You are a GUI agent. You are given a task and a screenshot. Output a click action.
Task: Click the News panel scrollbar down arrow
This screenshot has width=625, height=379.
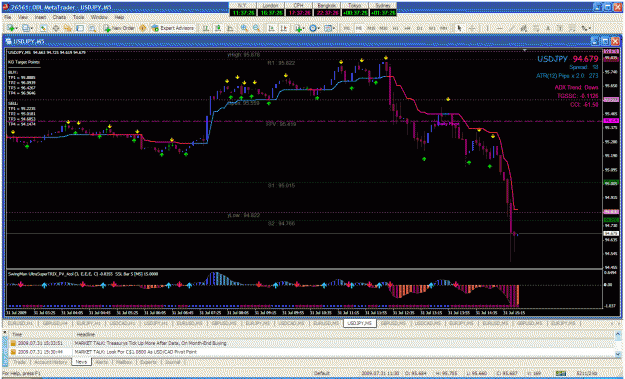coord(618,353)
